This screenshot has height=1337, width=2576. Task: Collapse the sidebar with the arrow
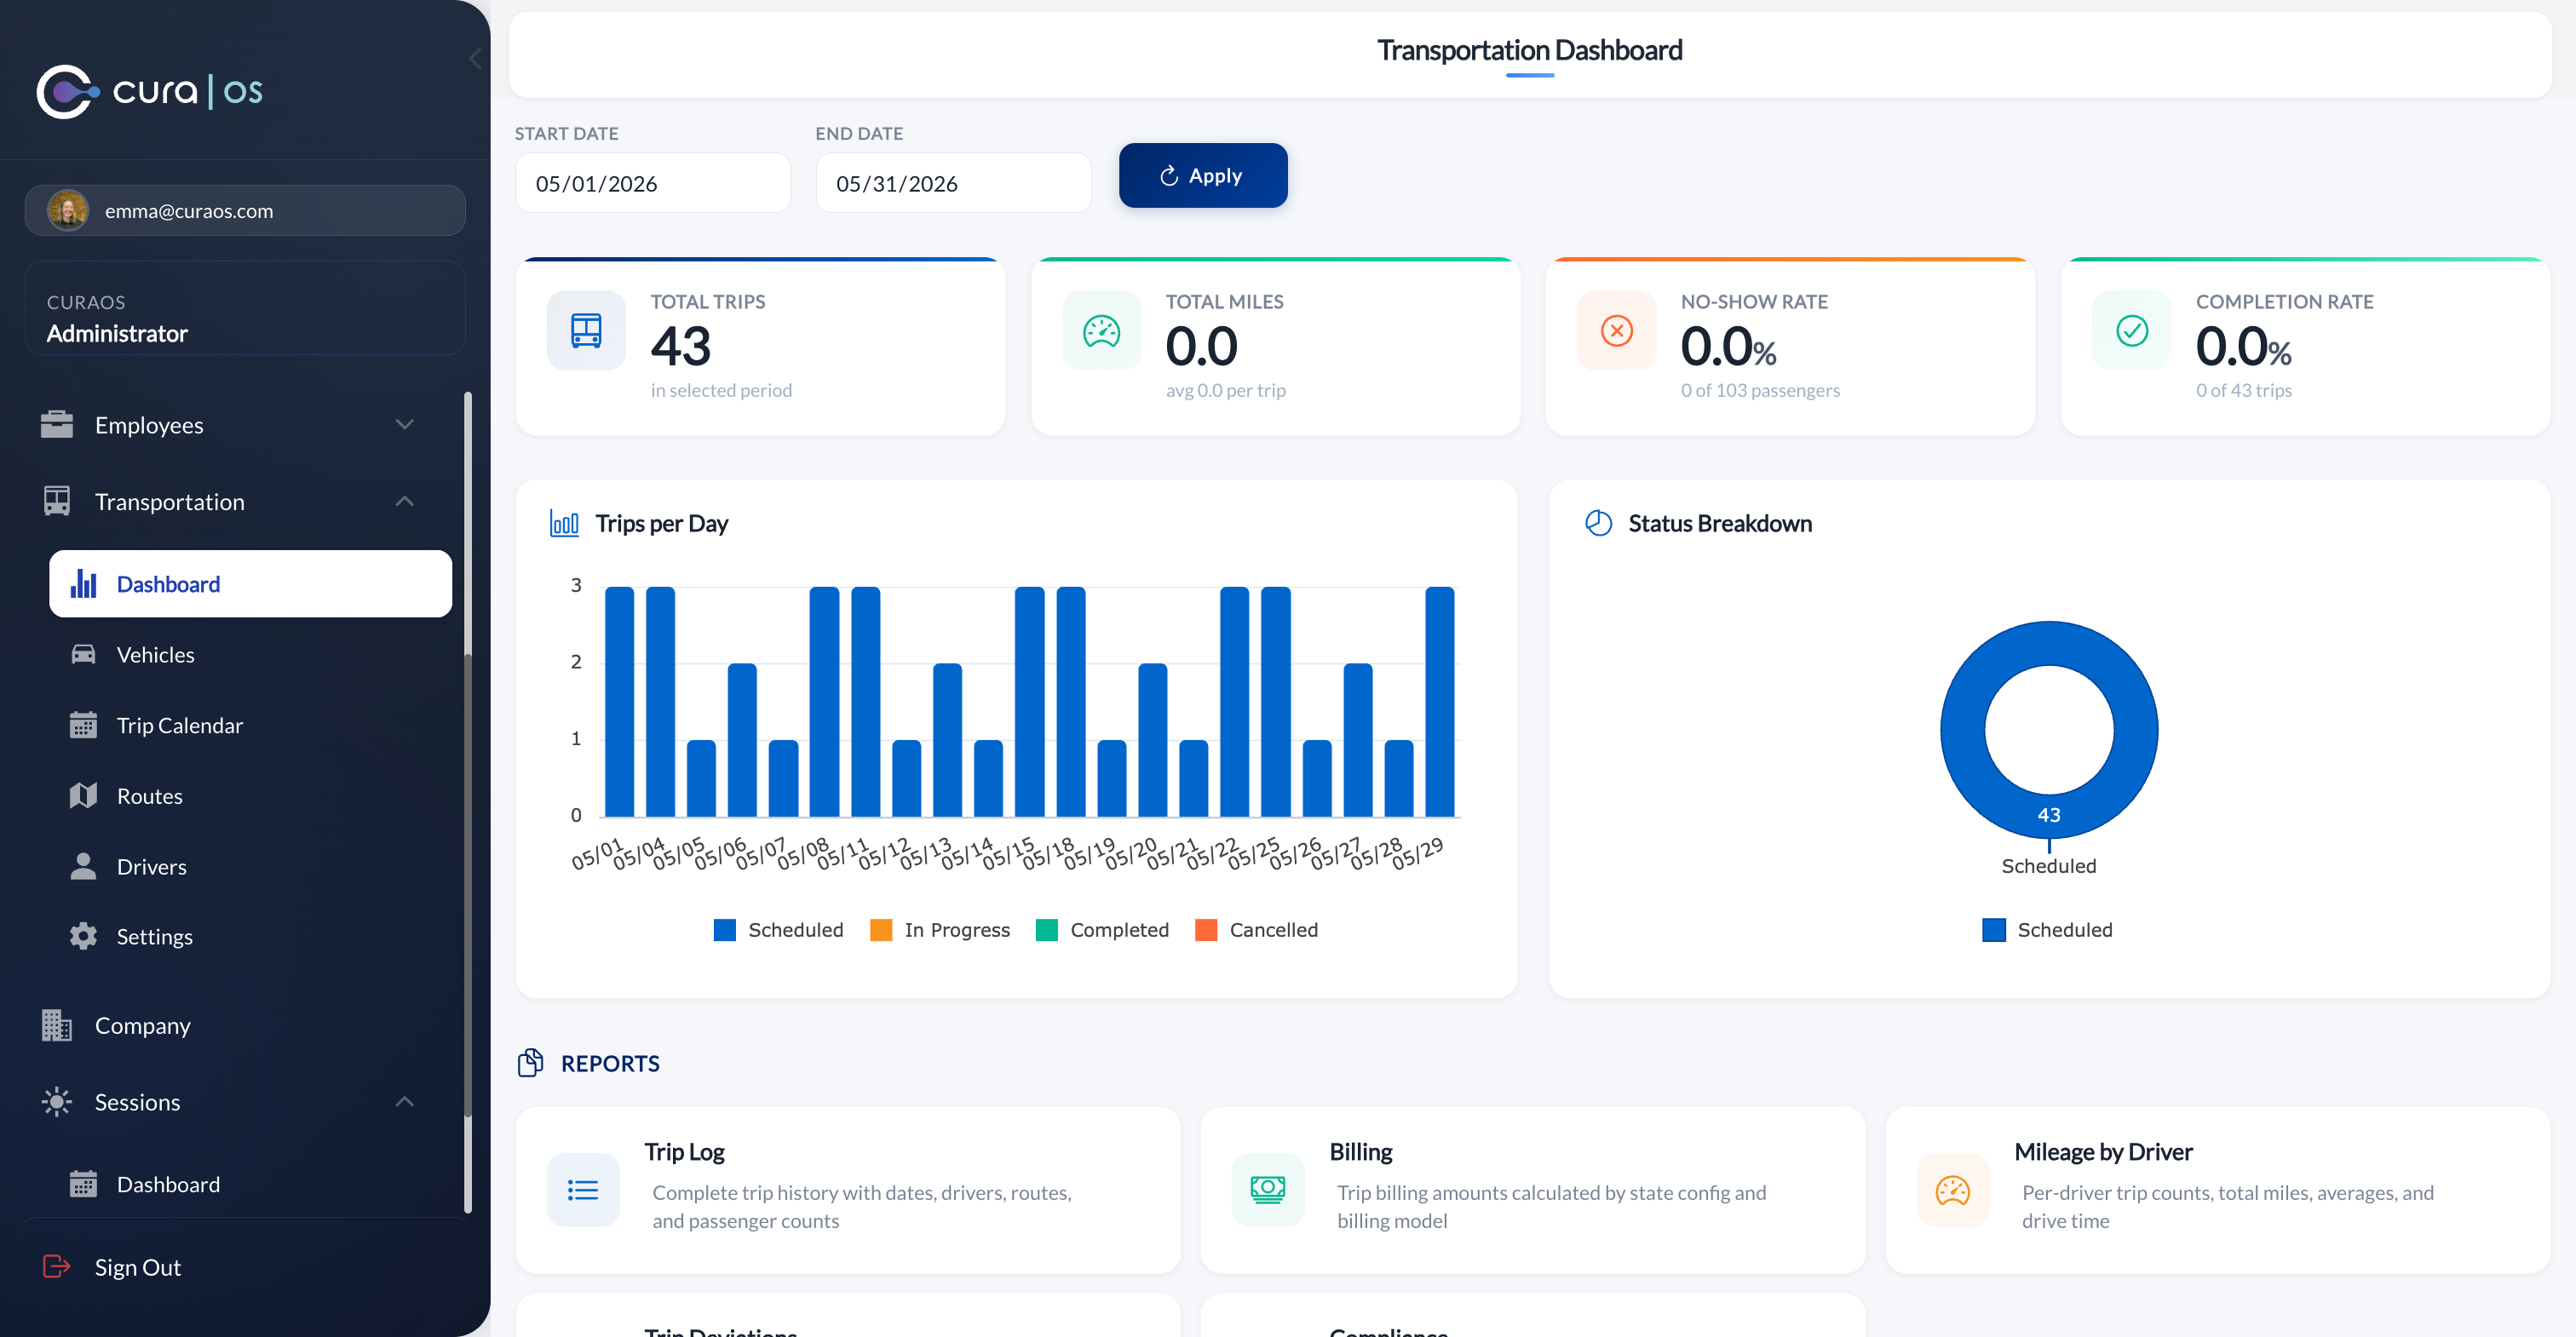coord(475,59)
